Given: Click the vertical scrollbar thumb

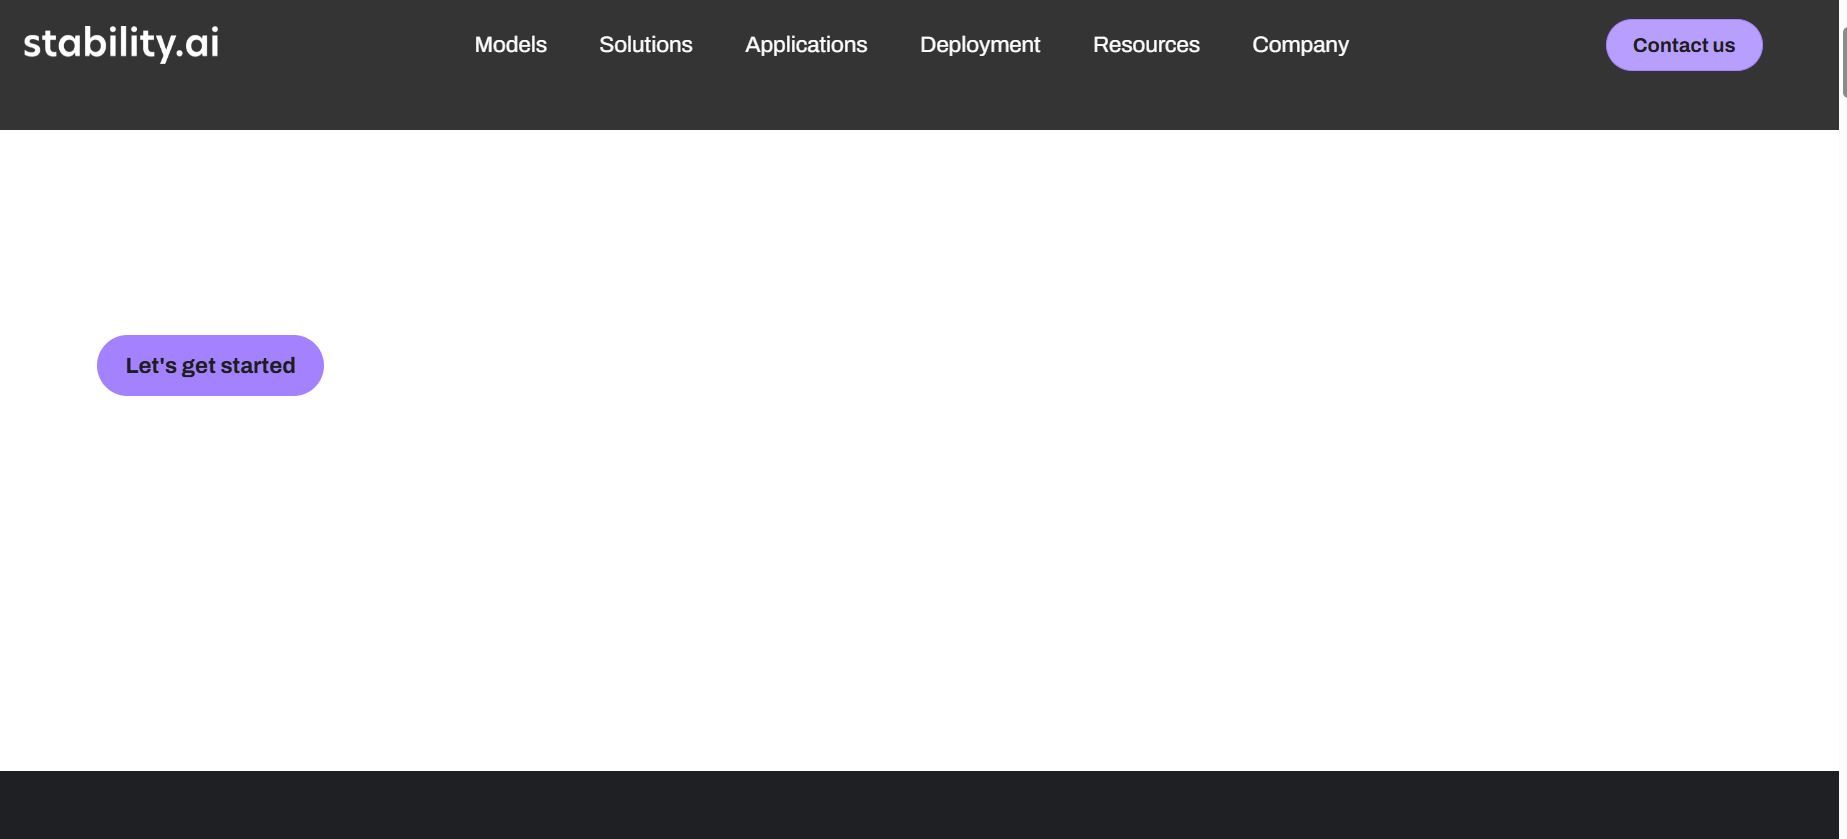Looking at the screenshot, I should [1842, 60].
